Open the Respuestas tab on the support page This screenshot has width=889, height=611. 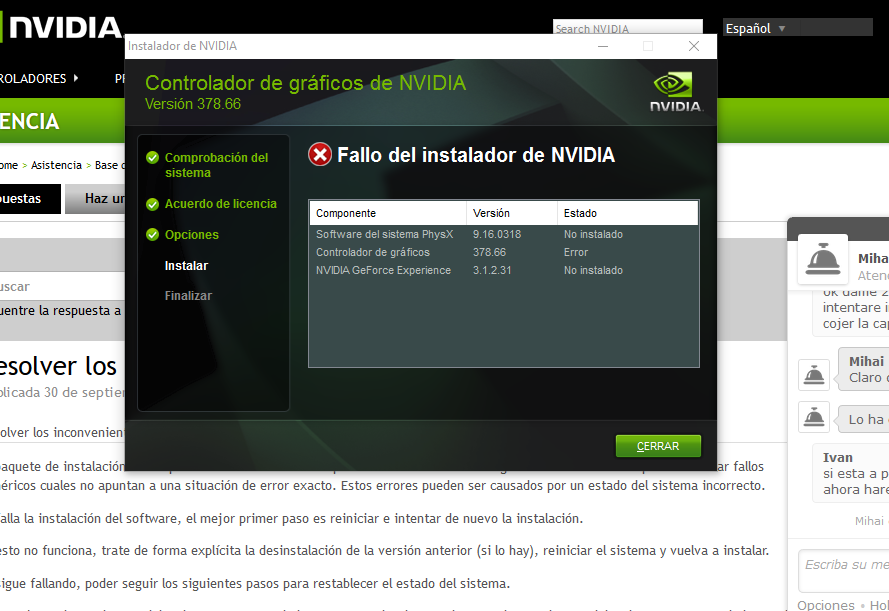(29, 199)
